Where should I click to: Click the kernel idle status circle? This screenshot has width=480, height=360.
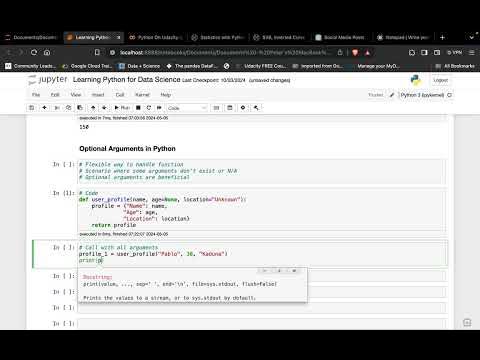[x=449, y=95]
